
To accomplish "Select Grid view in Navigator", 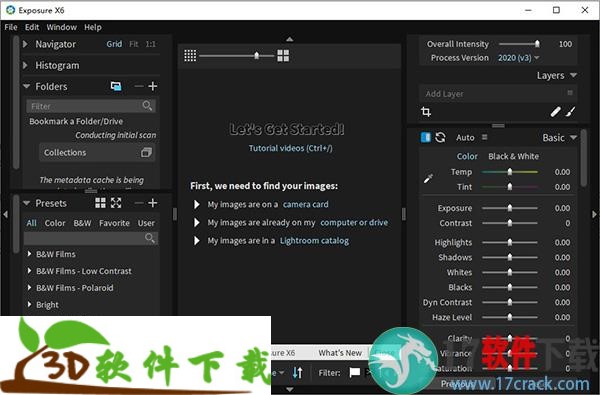I will (114, 44).
